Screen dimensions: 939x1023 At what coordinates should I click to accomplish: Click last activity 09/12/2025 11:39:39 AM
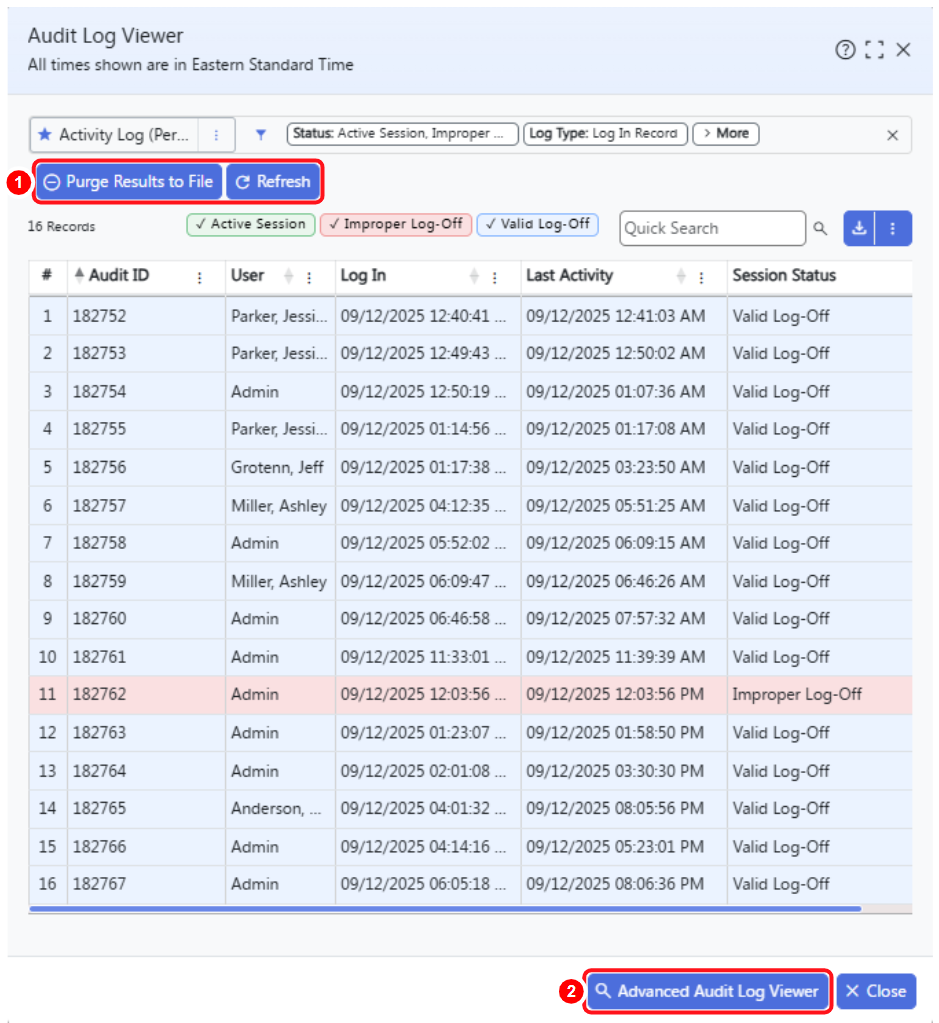tap(615, 657)
